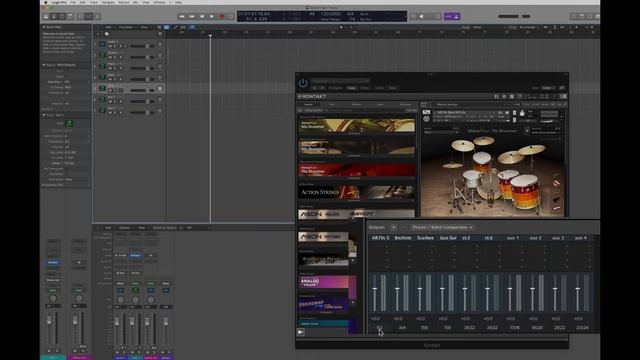
Task: Open the Abbey Road 70s Drummer library
Action: point(357,170)
